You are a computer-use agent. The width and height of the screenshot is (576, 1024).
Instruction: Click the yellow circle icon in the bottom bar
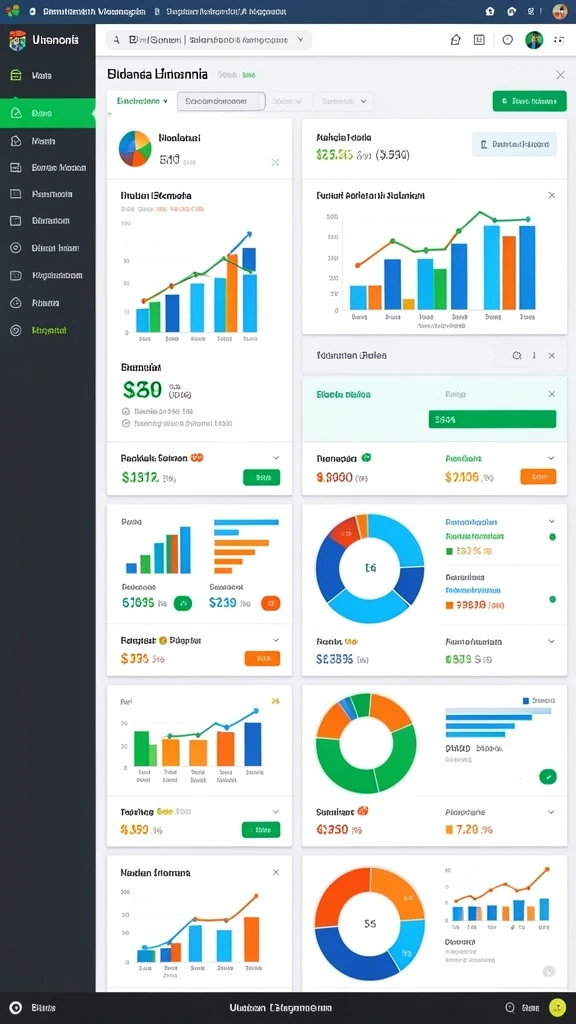click(557, 1008)
